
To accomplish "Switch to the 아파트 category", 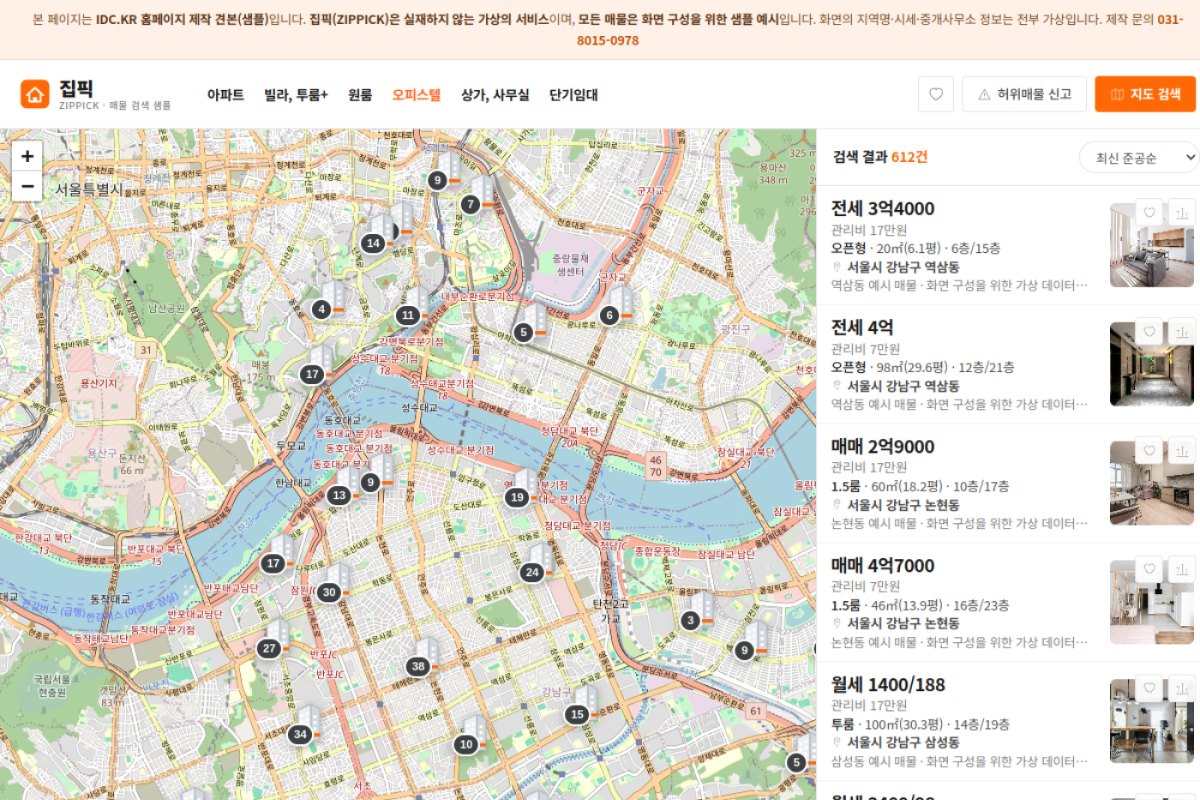I will pyautogui.click(x=226, y=95).
